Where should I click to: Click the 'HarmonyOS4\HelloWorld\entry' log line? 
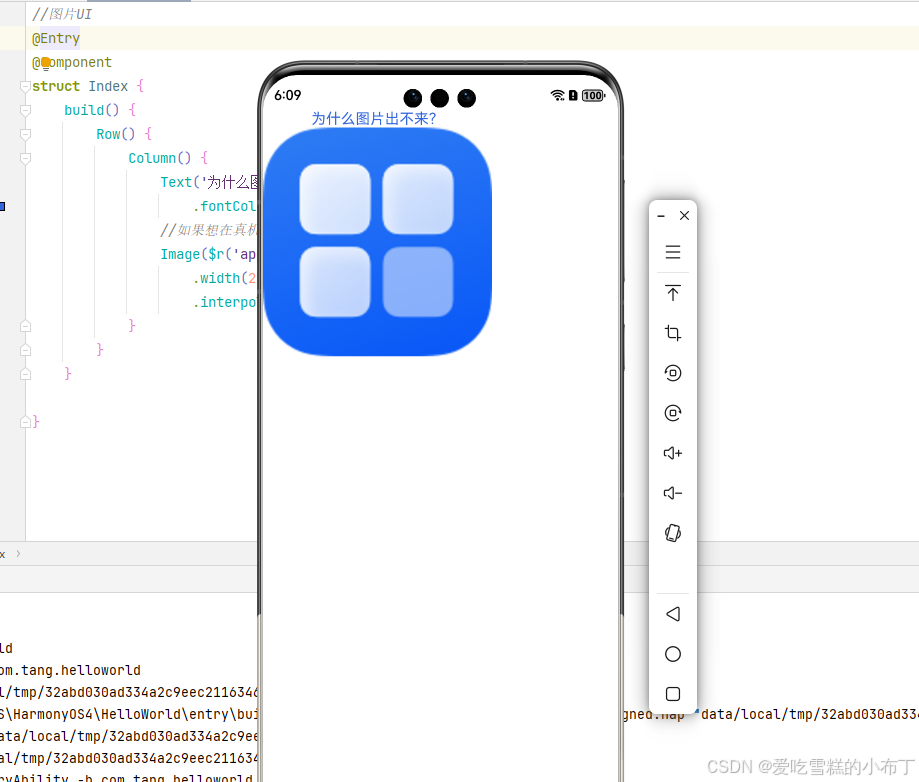coord(129,714)
